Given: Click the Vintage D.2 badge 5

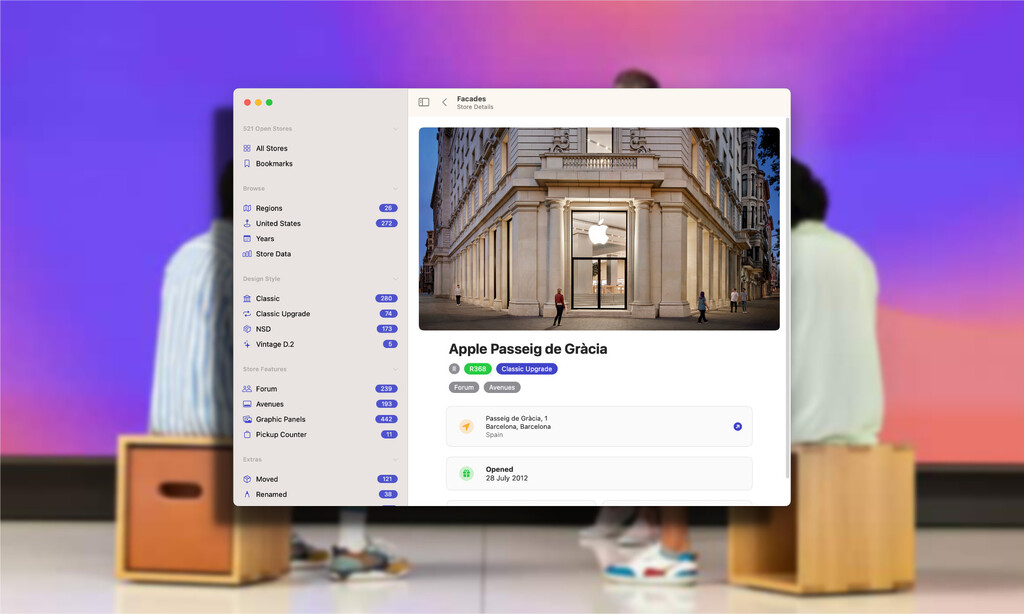Looking at the screenshot, I should [x=391, y=344].
